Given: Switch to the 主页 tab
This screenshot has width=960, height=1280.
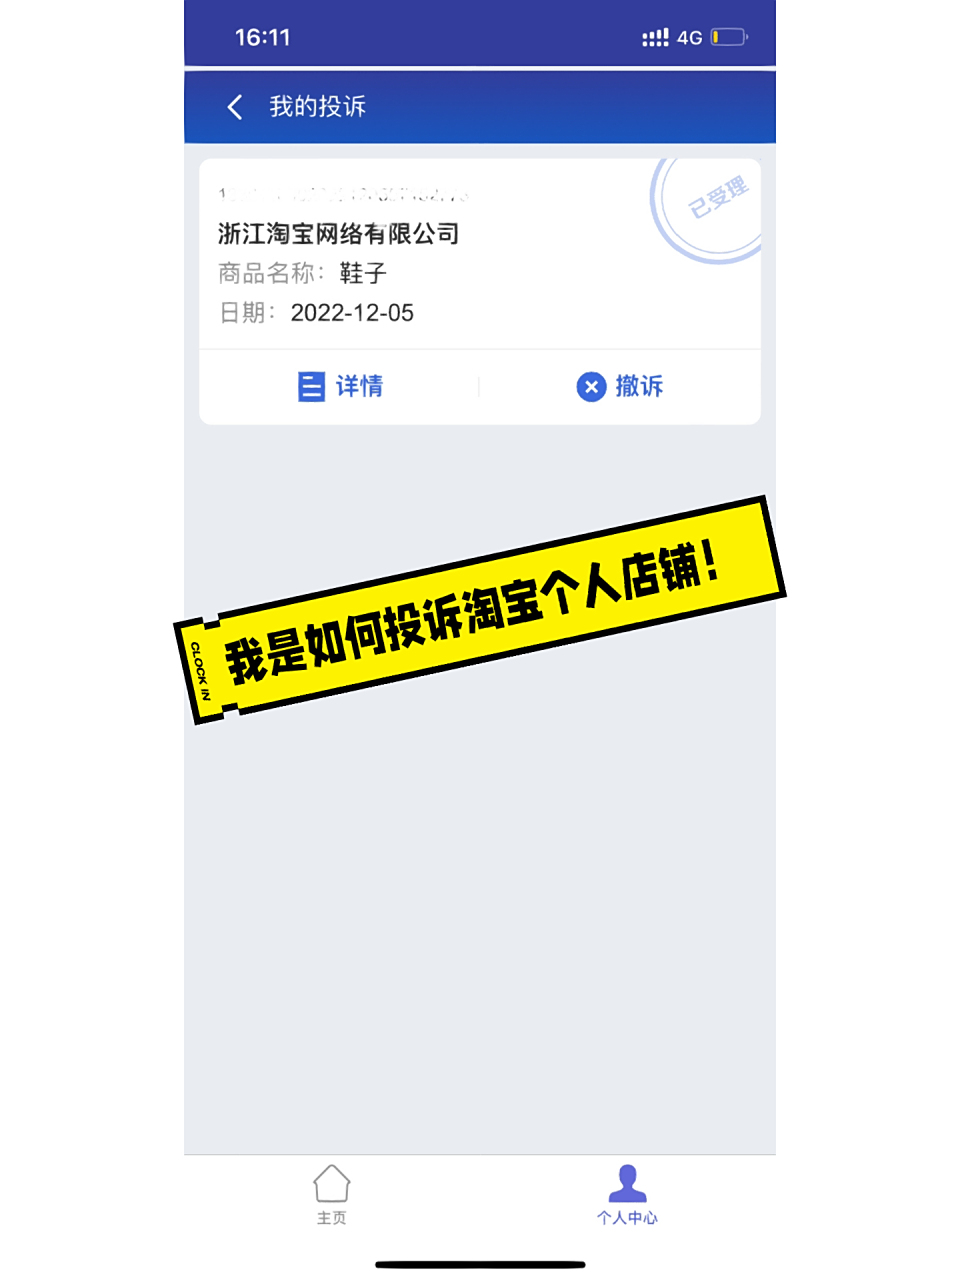Looking at the screenshot, I should point(331,1195).
